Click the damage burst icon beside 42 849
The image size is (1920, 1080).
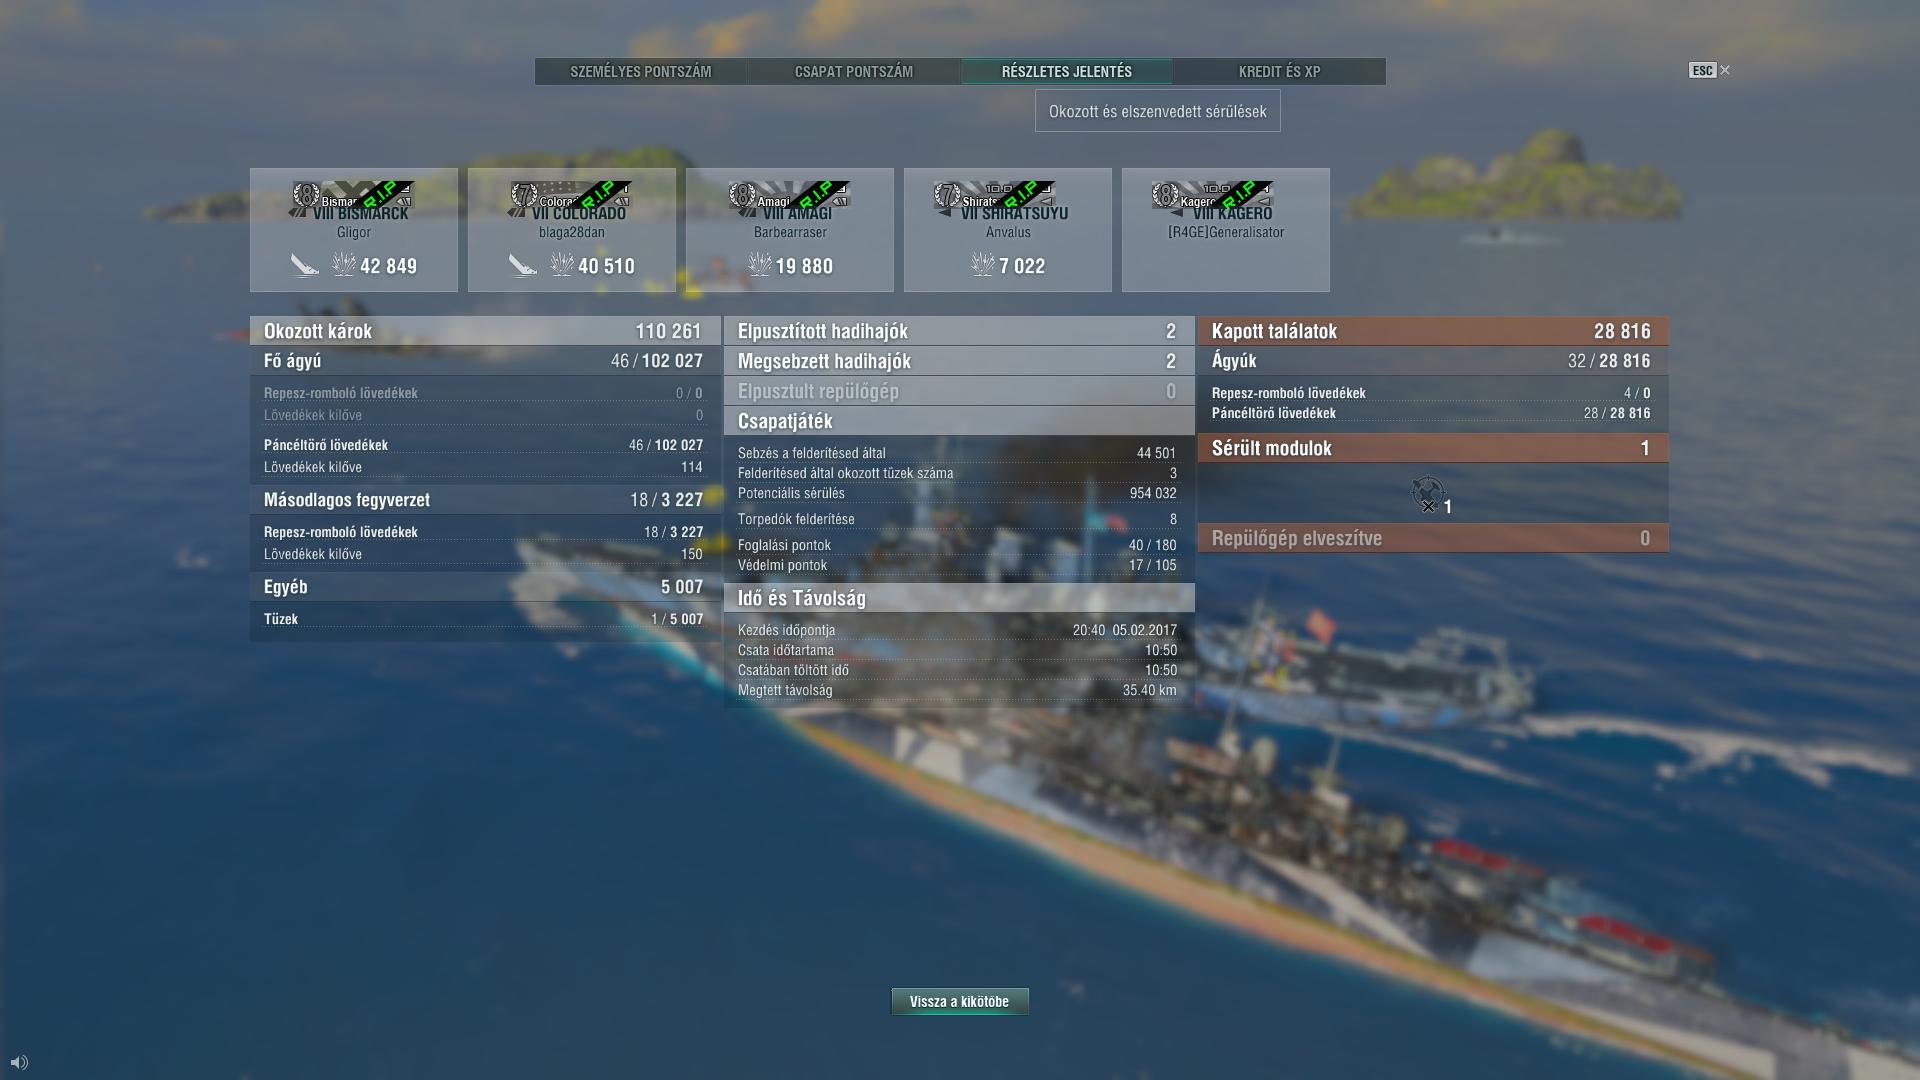click(344, 265)
